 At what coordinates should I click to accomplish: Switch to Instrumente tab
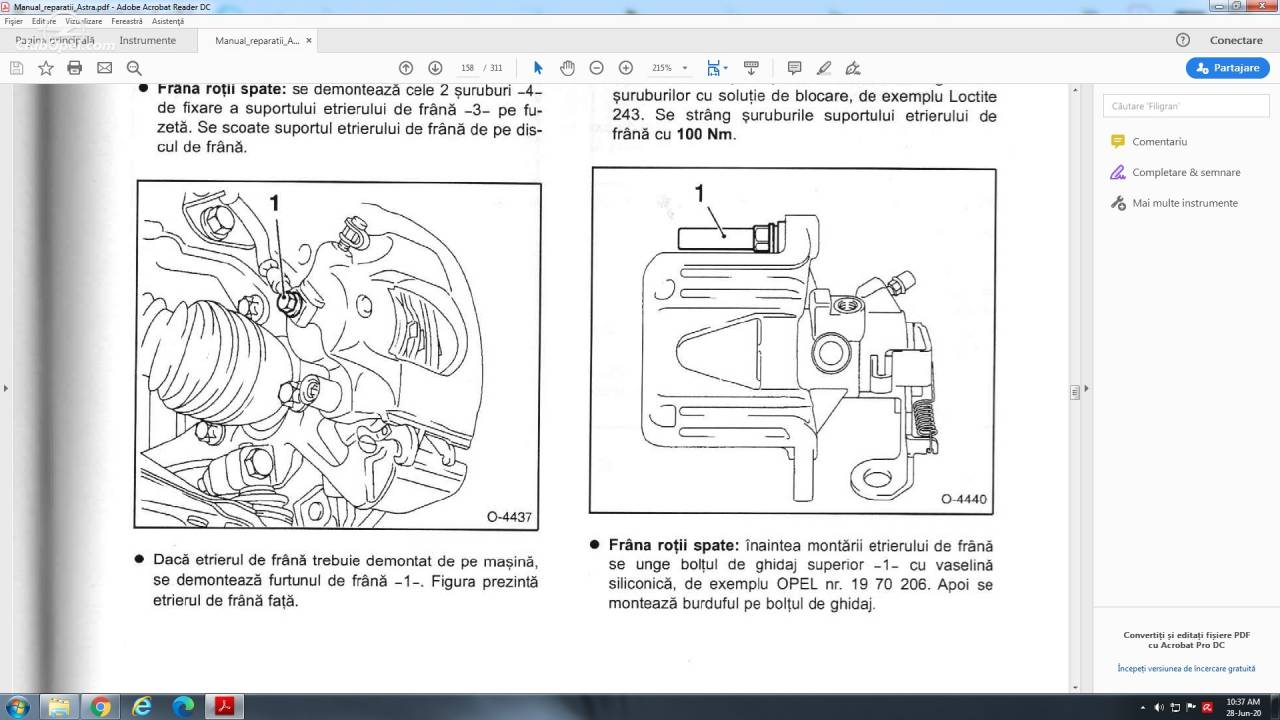pos(147,40)
